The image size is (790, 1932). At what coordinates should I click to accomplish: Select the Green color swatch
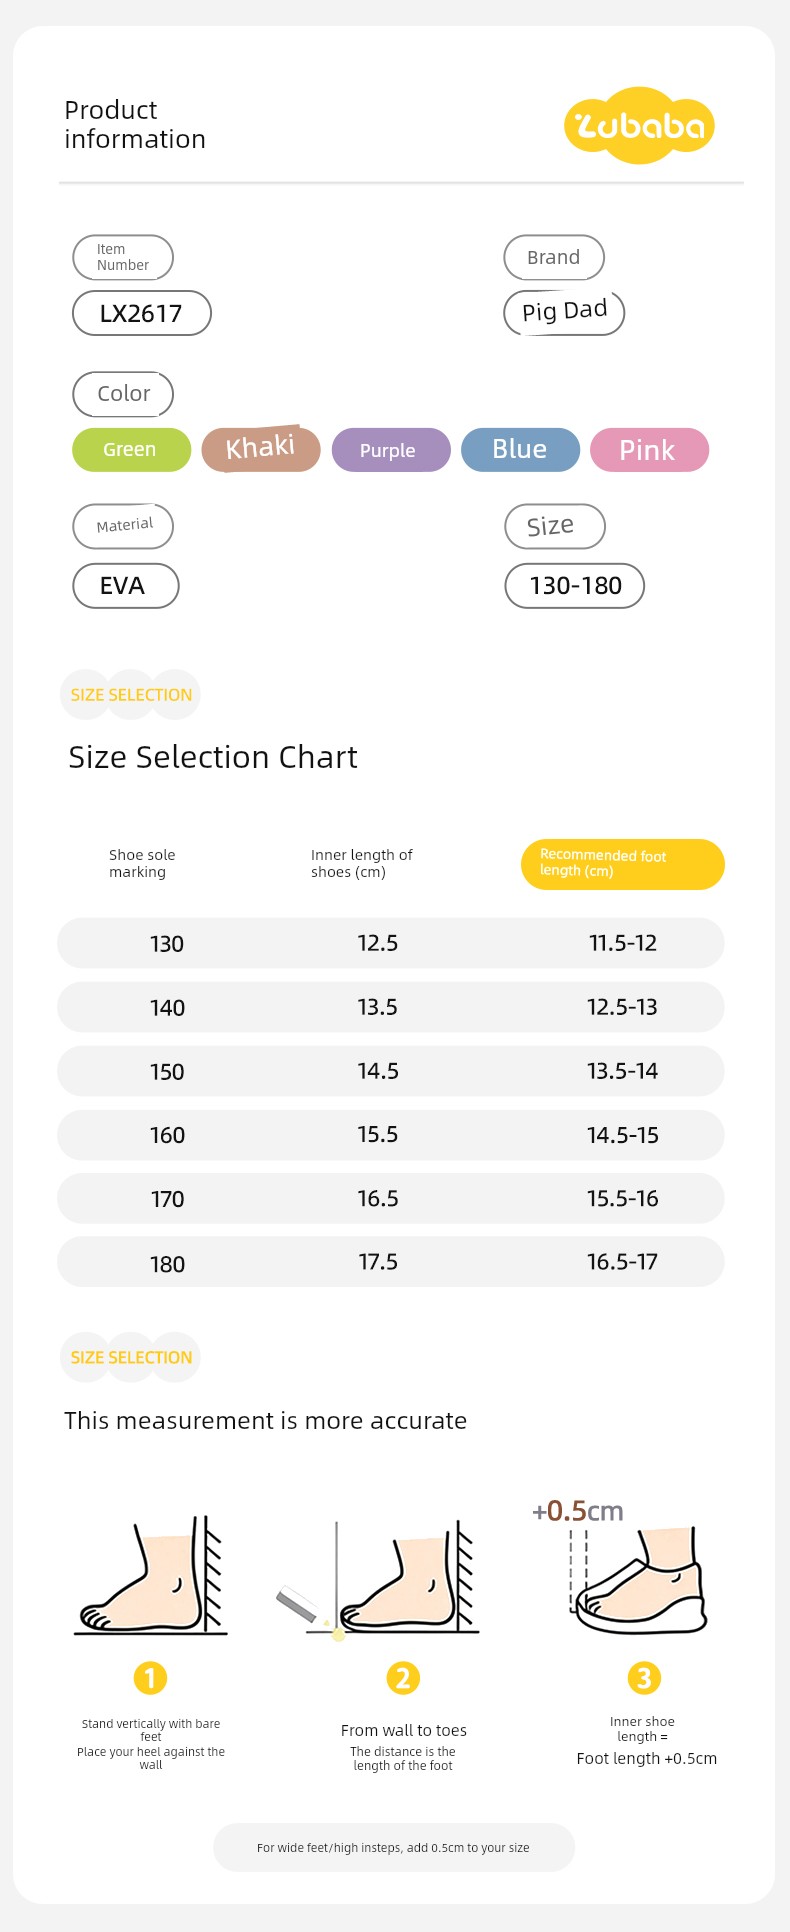pyautogui.click(x=131, y=450)
